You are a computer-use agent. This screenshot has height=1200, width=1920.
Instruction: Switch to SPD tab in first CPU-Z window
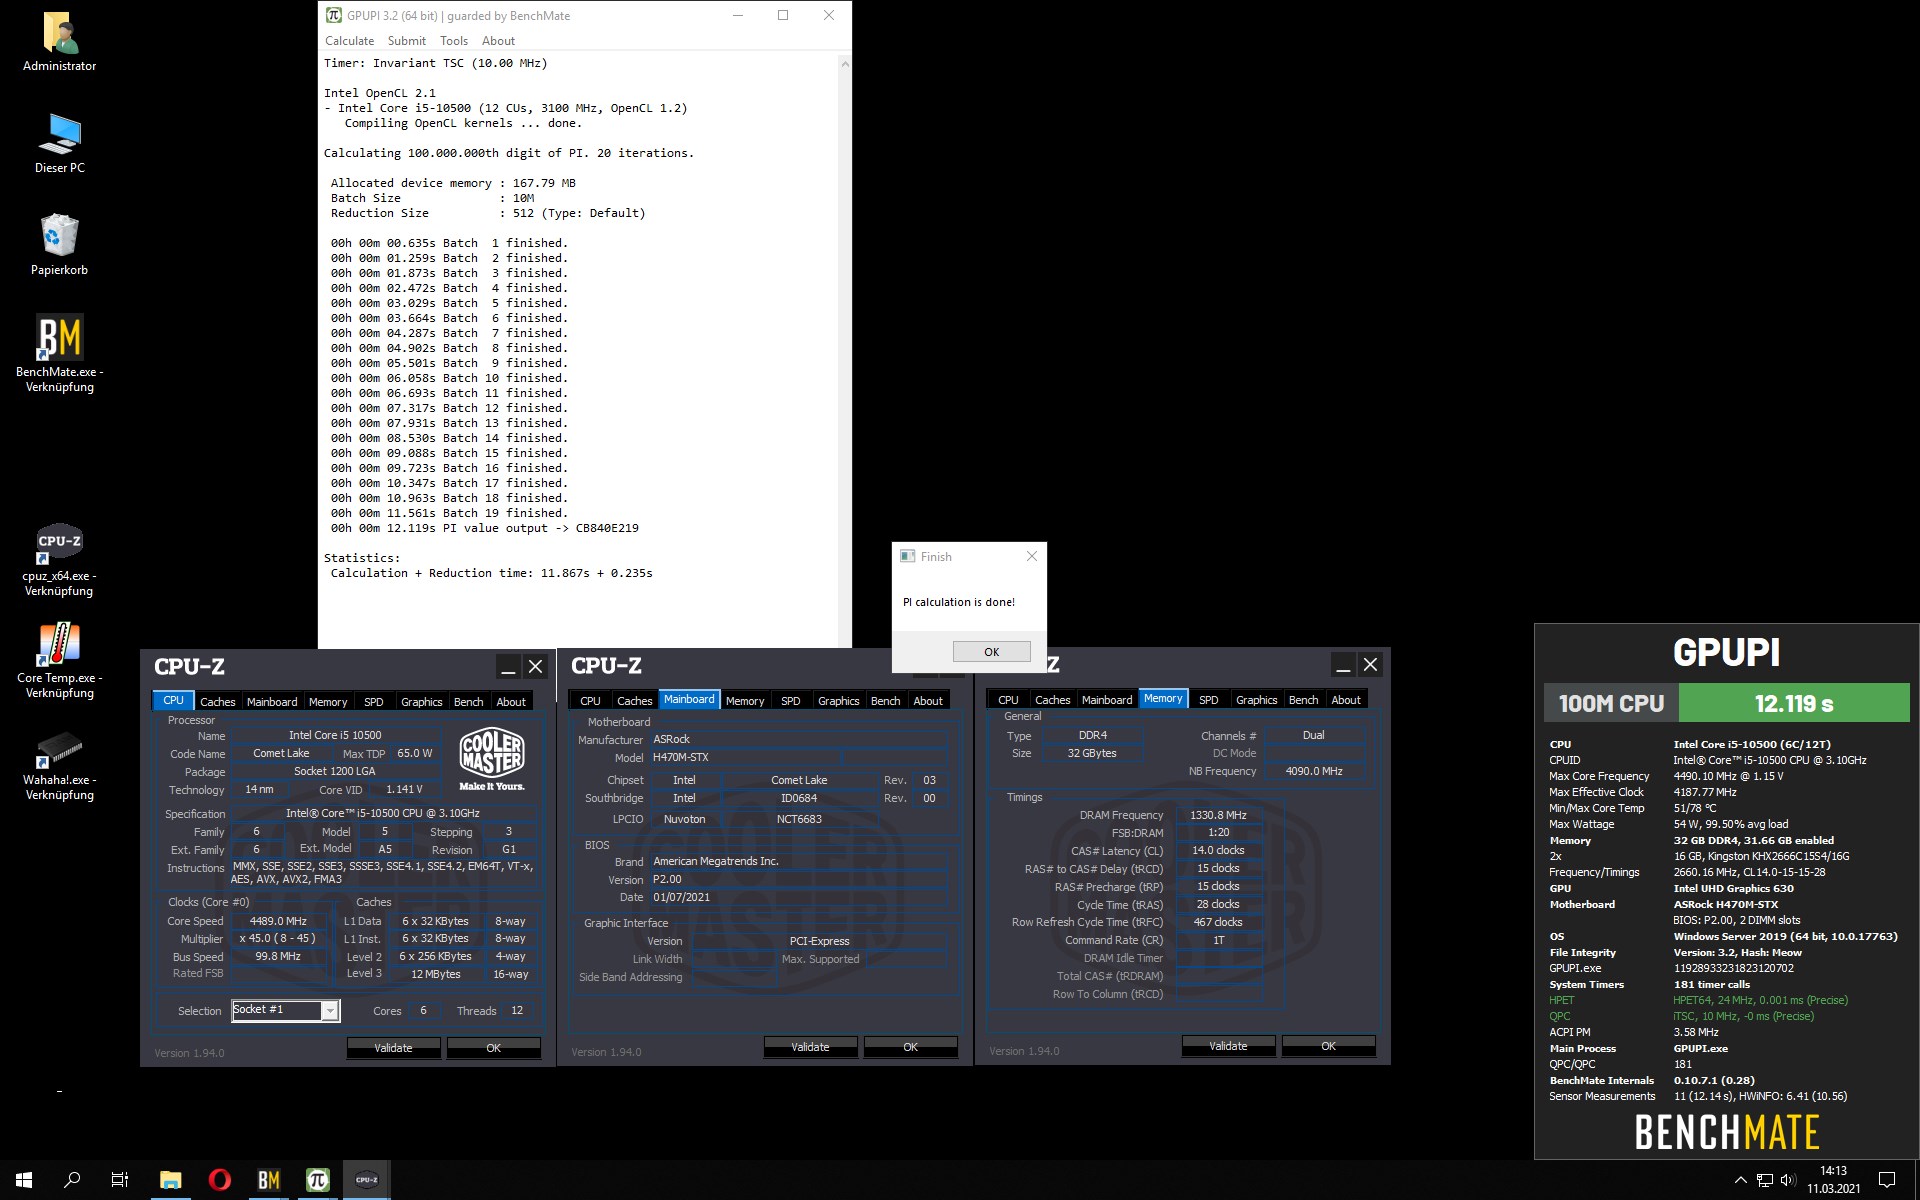pos(374,701)
